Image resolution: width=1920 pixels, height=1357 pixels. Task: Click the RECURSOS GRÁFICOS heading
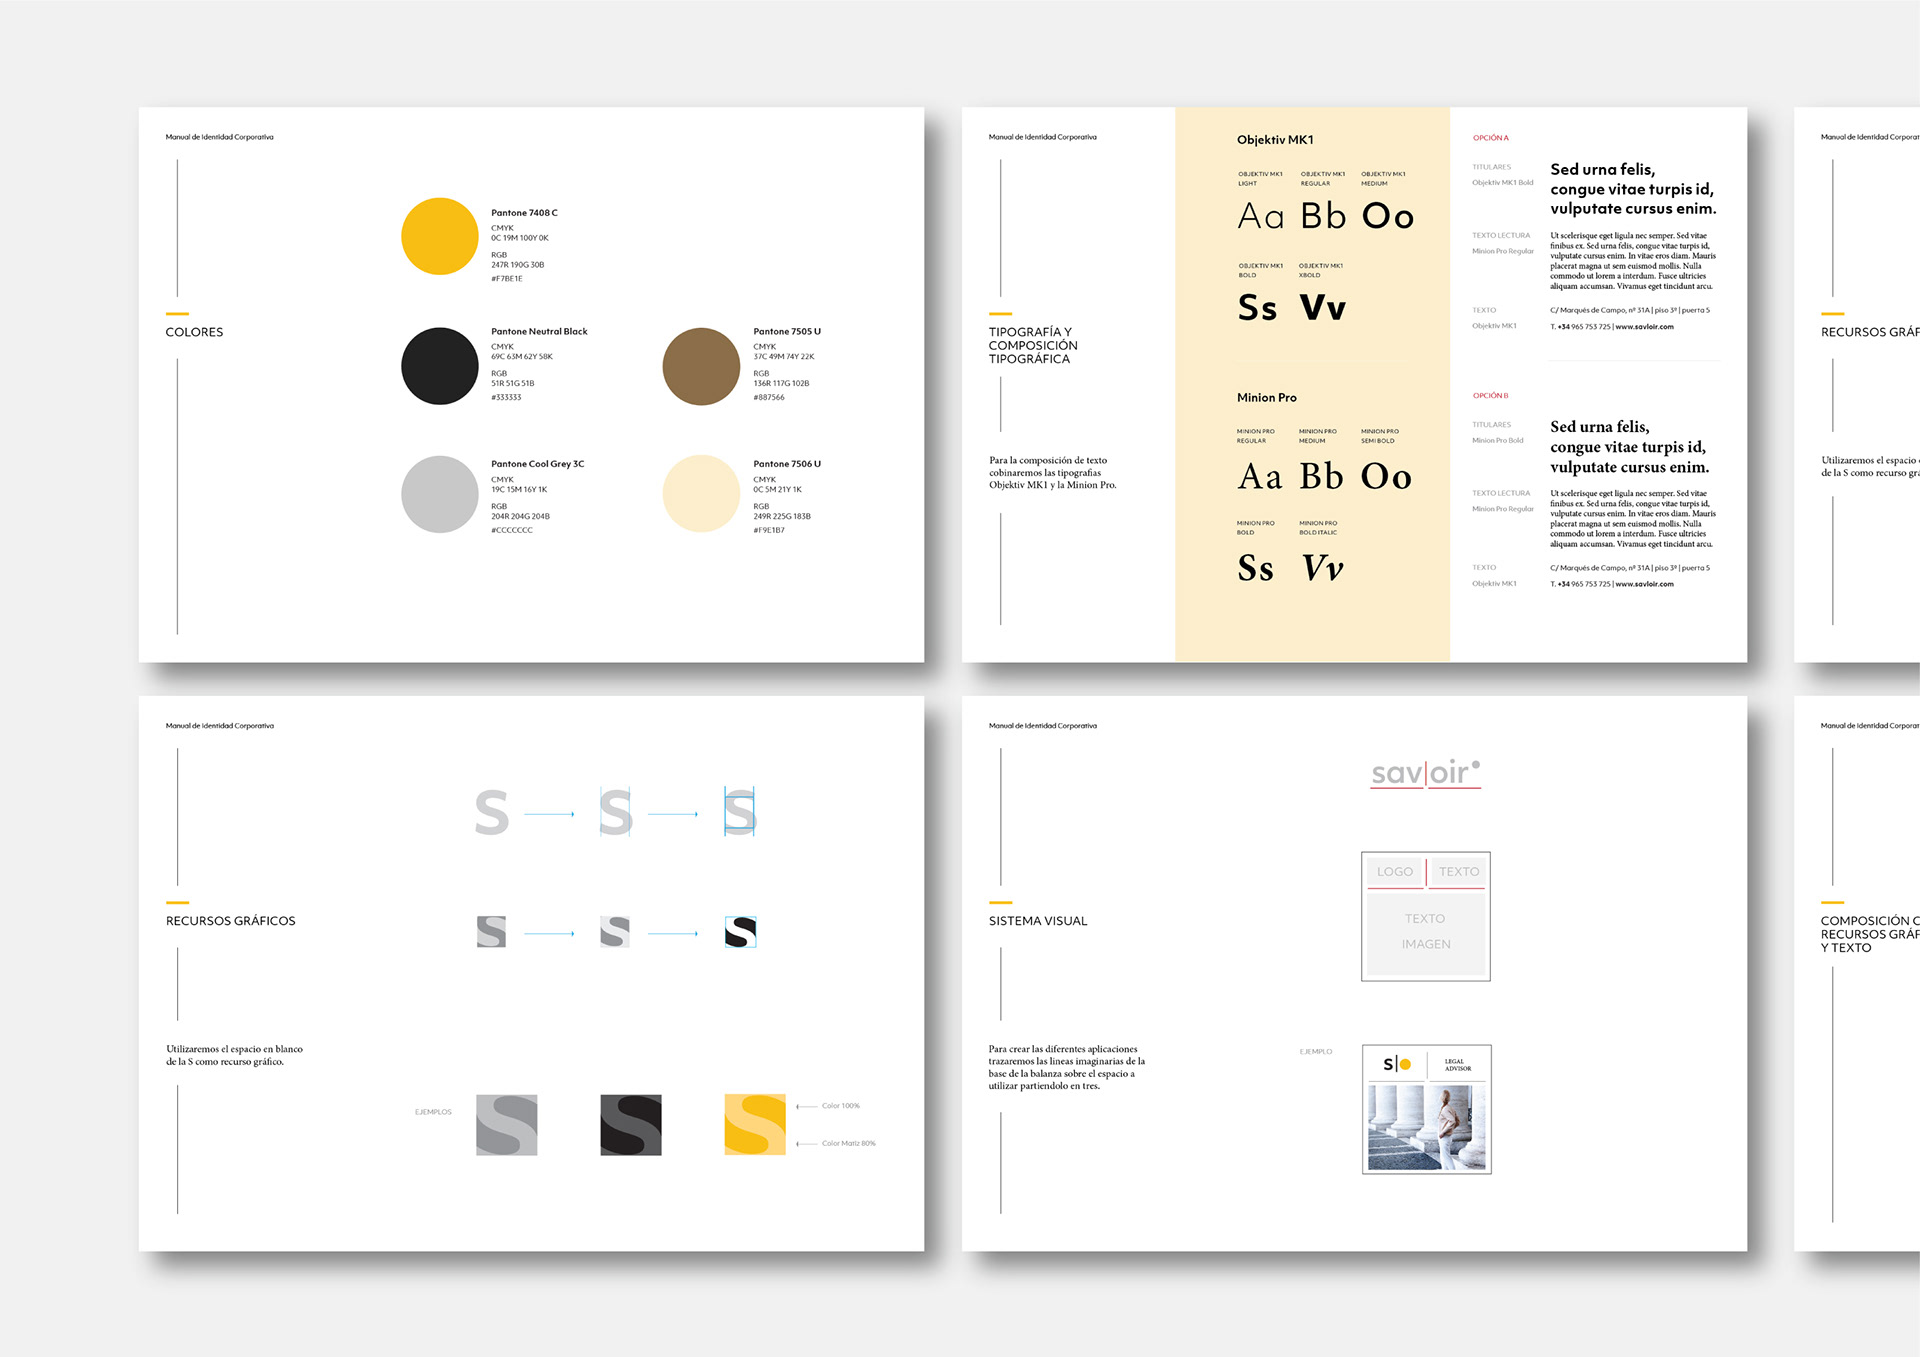[x=230, y=921]
